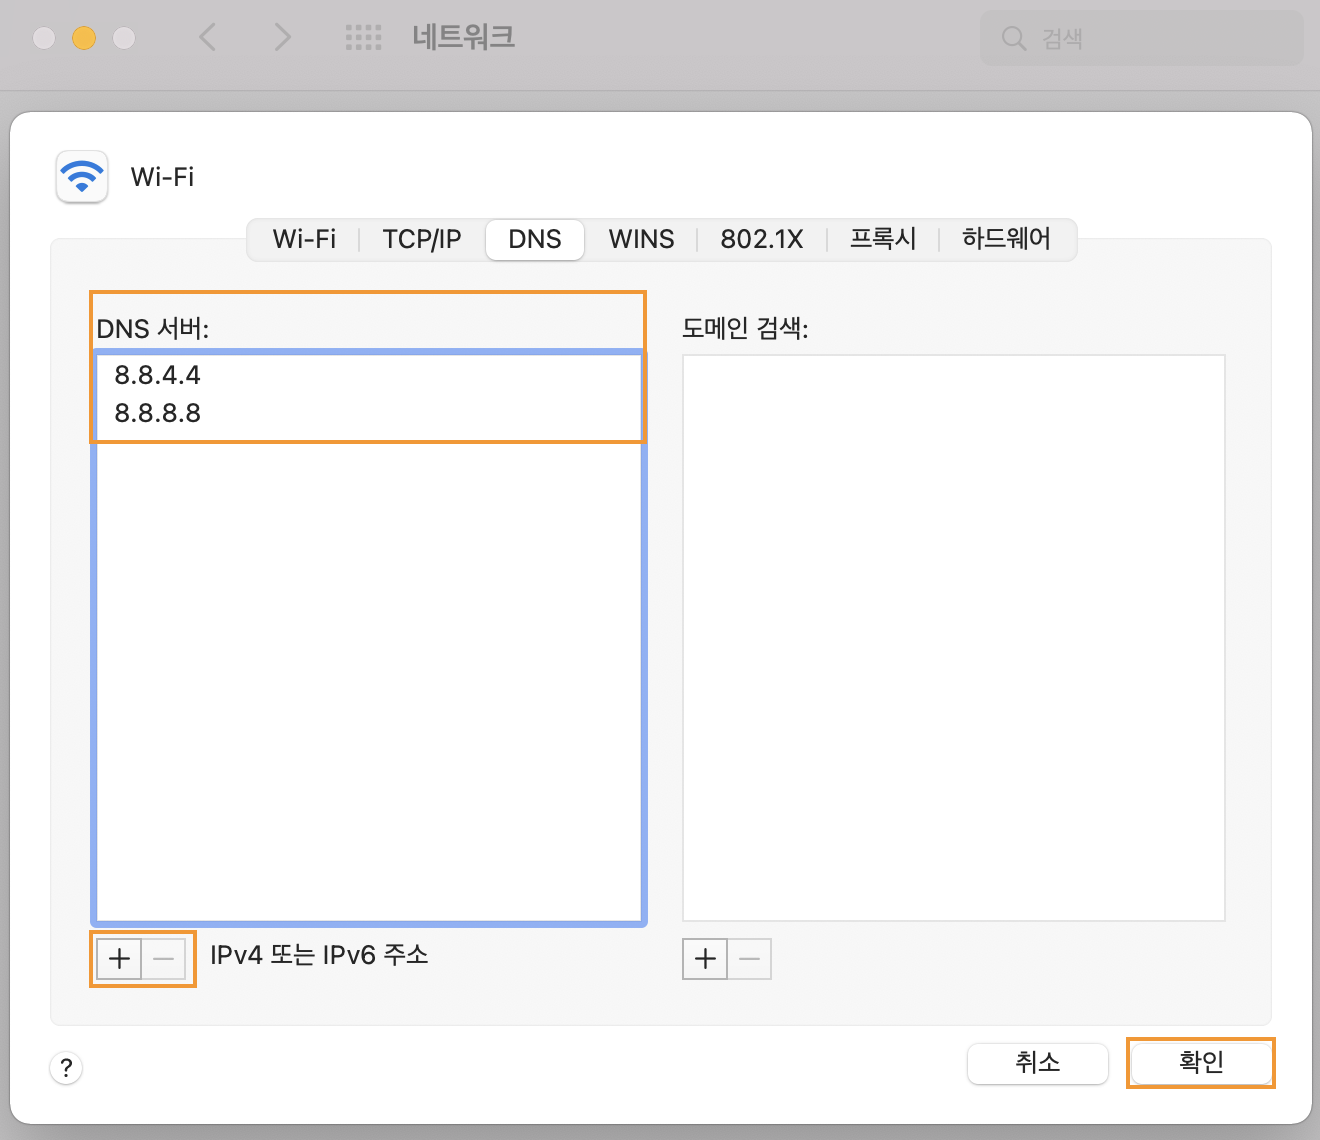This screenshot has height=1140, width=1320.
Task: Switch to the 하드웨어 tab
Action: [x=1006, y=240]
